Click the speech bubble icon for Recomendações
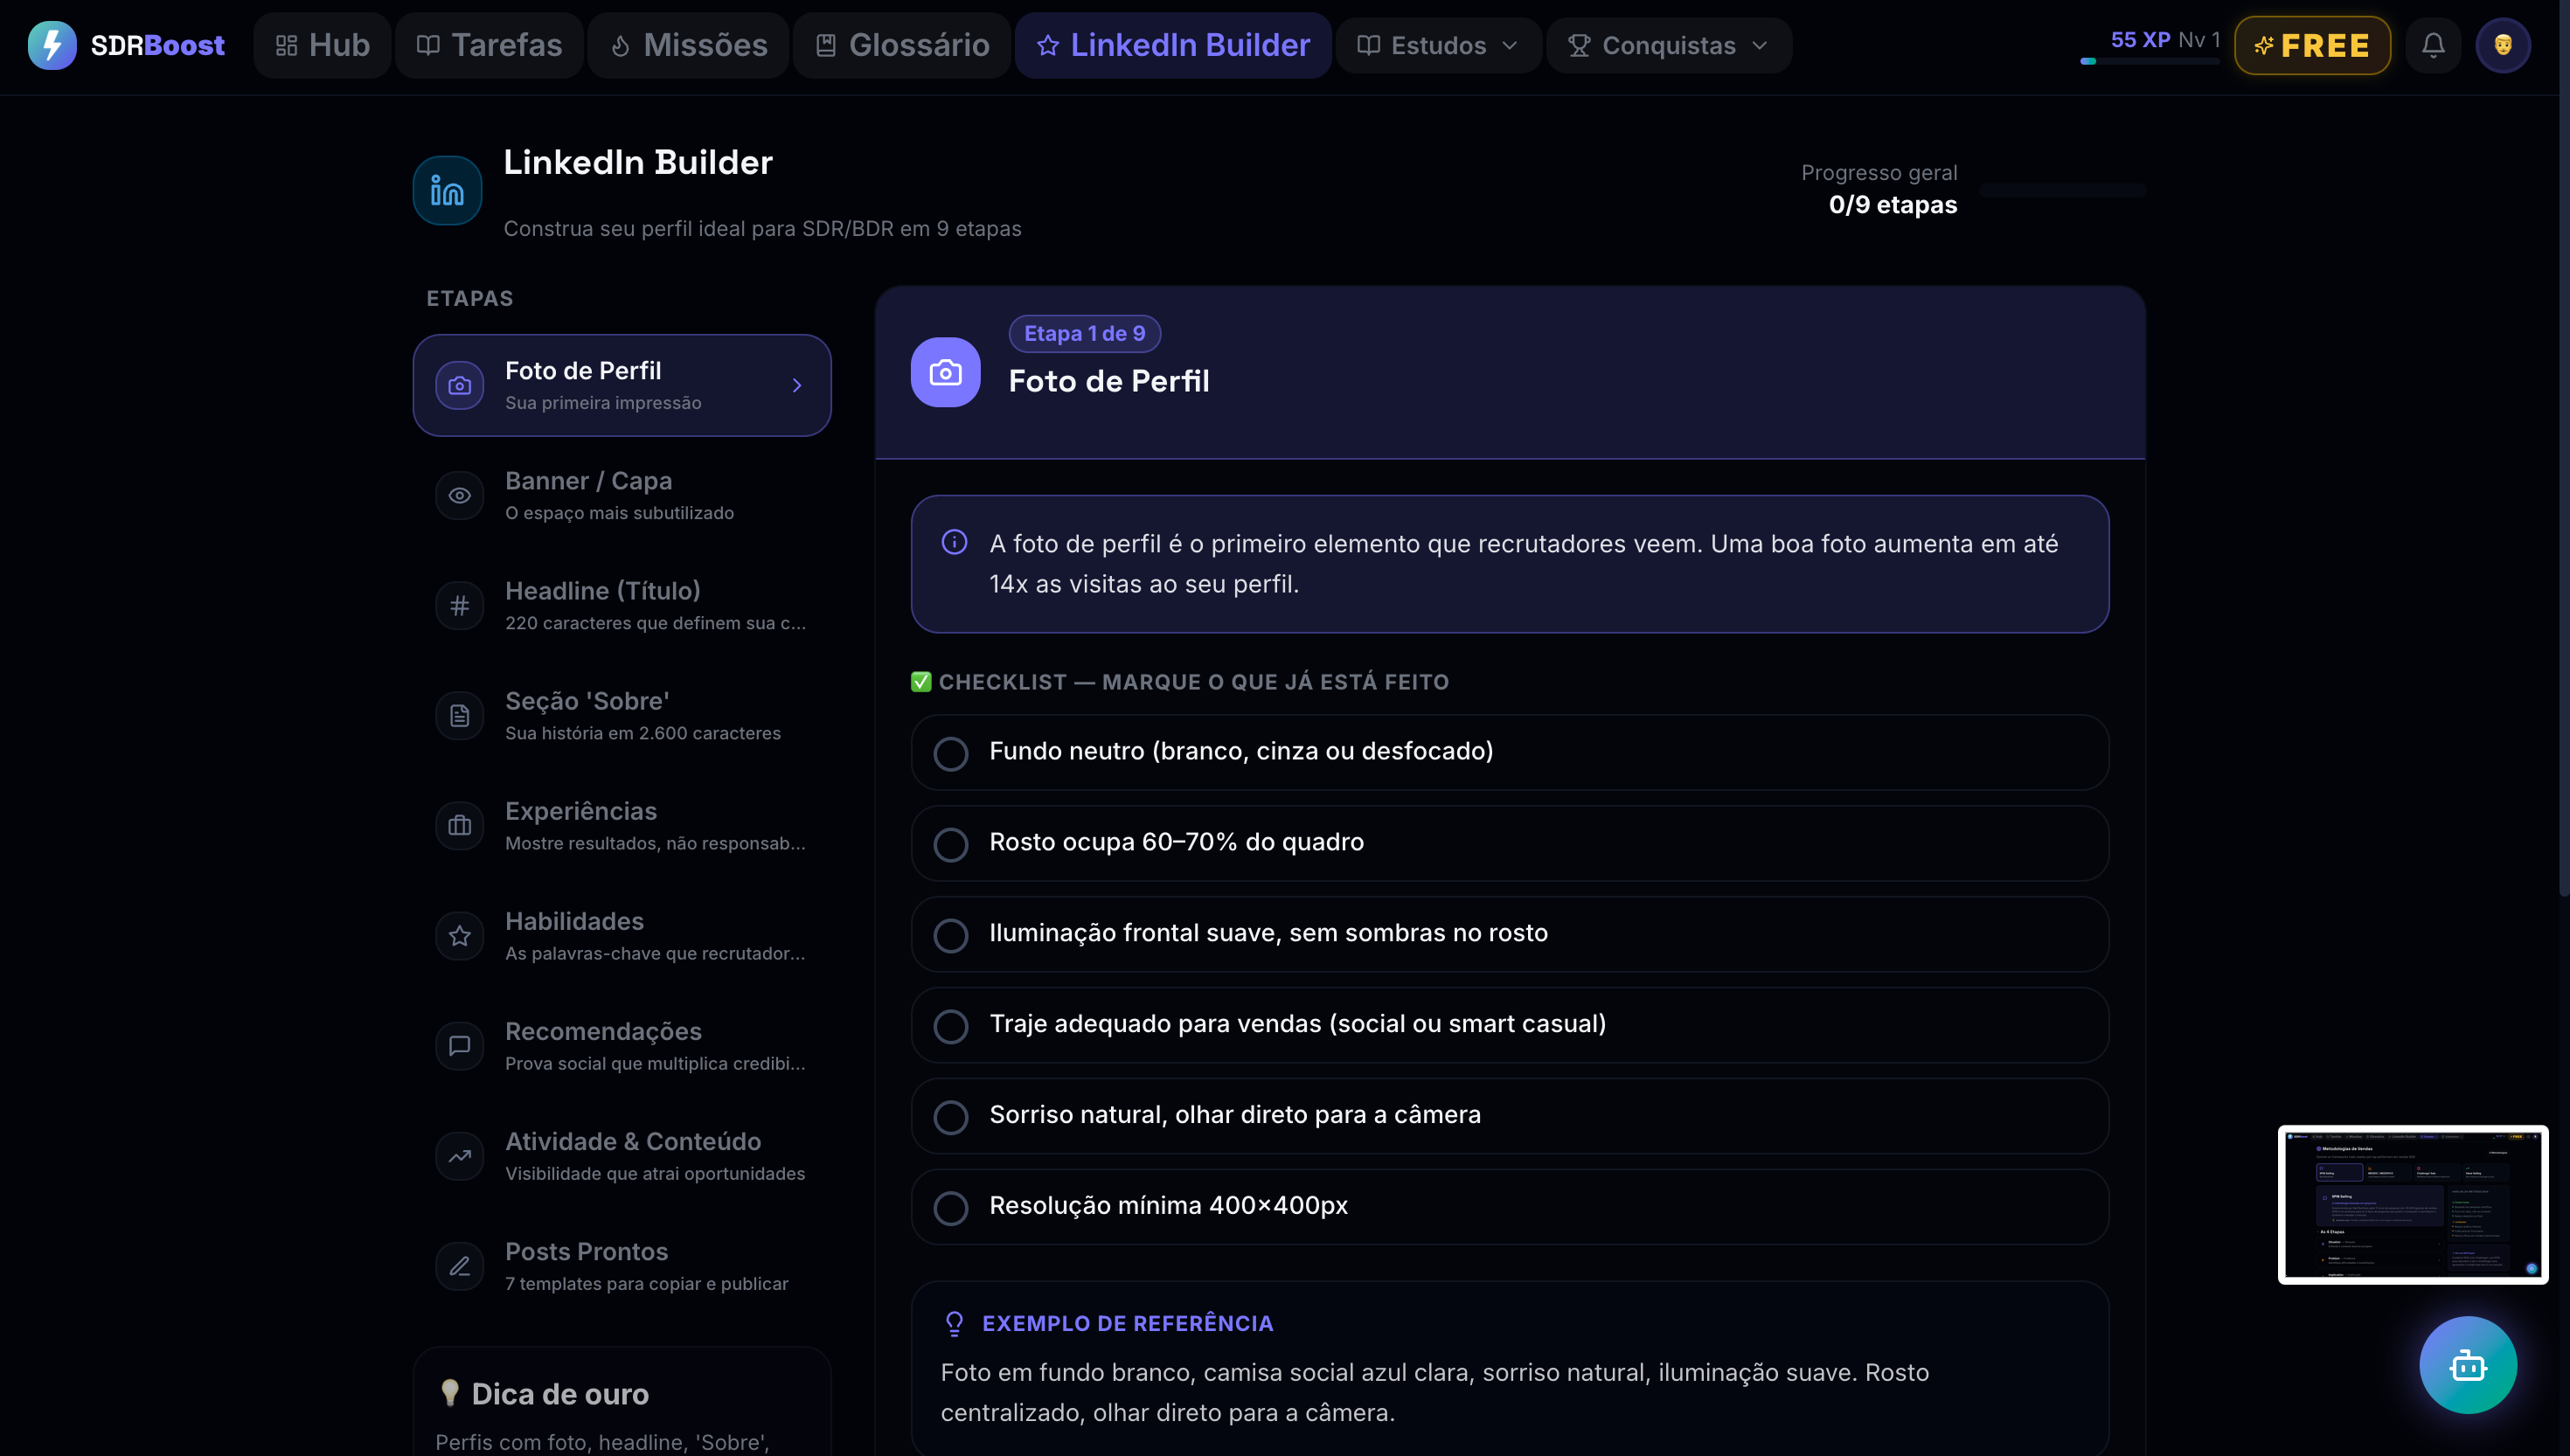The width and height of the screenshot is (2570, 1456). click(x=459, y=1045)
